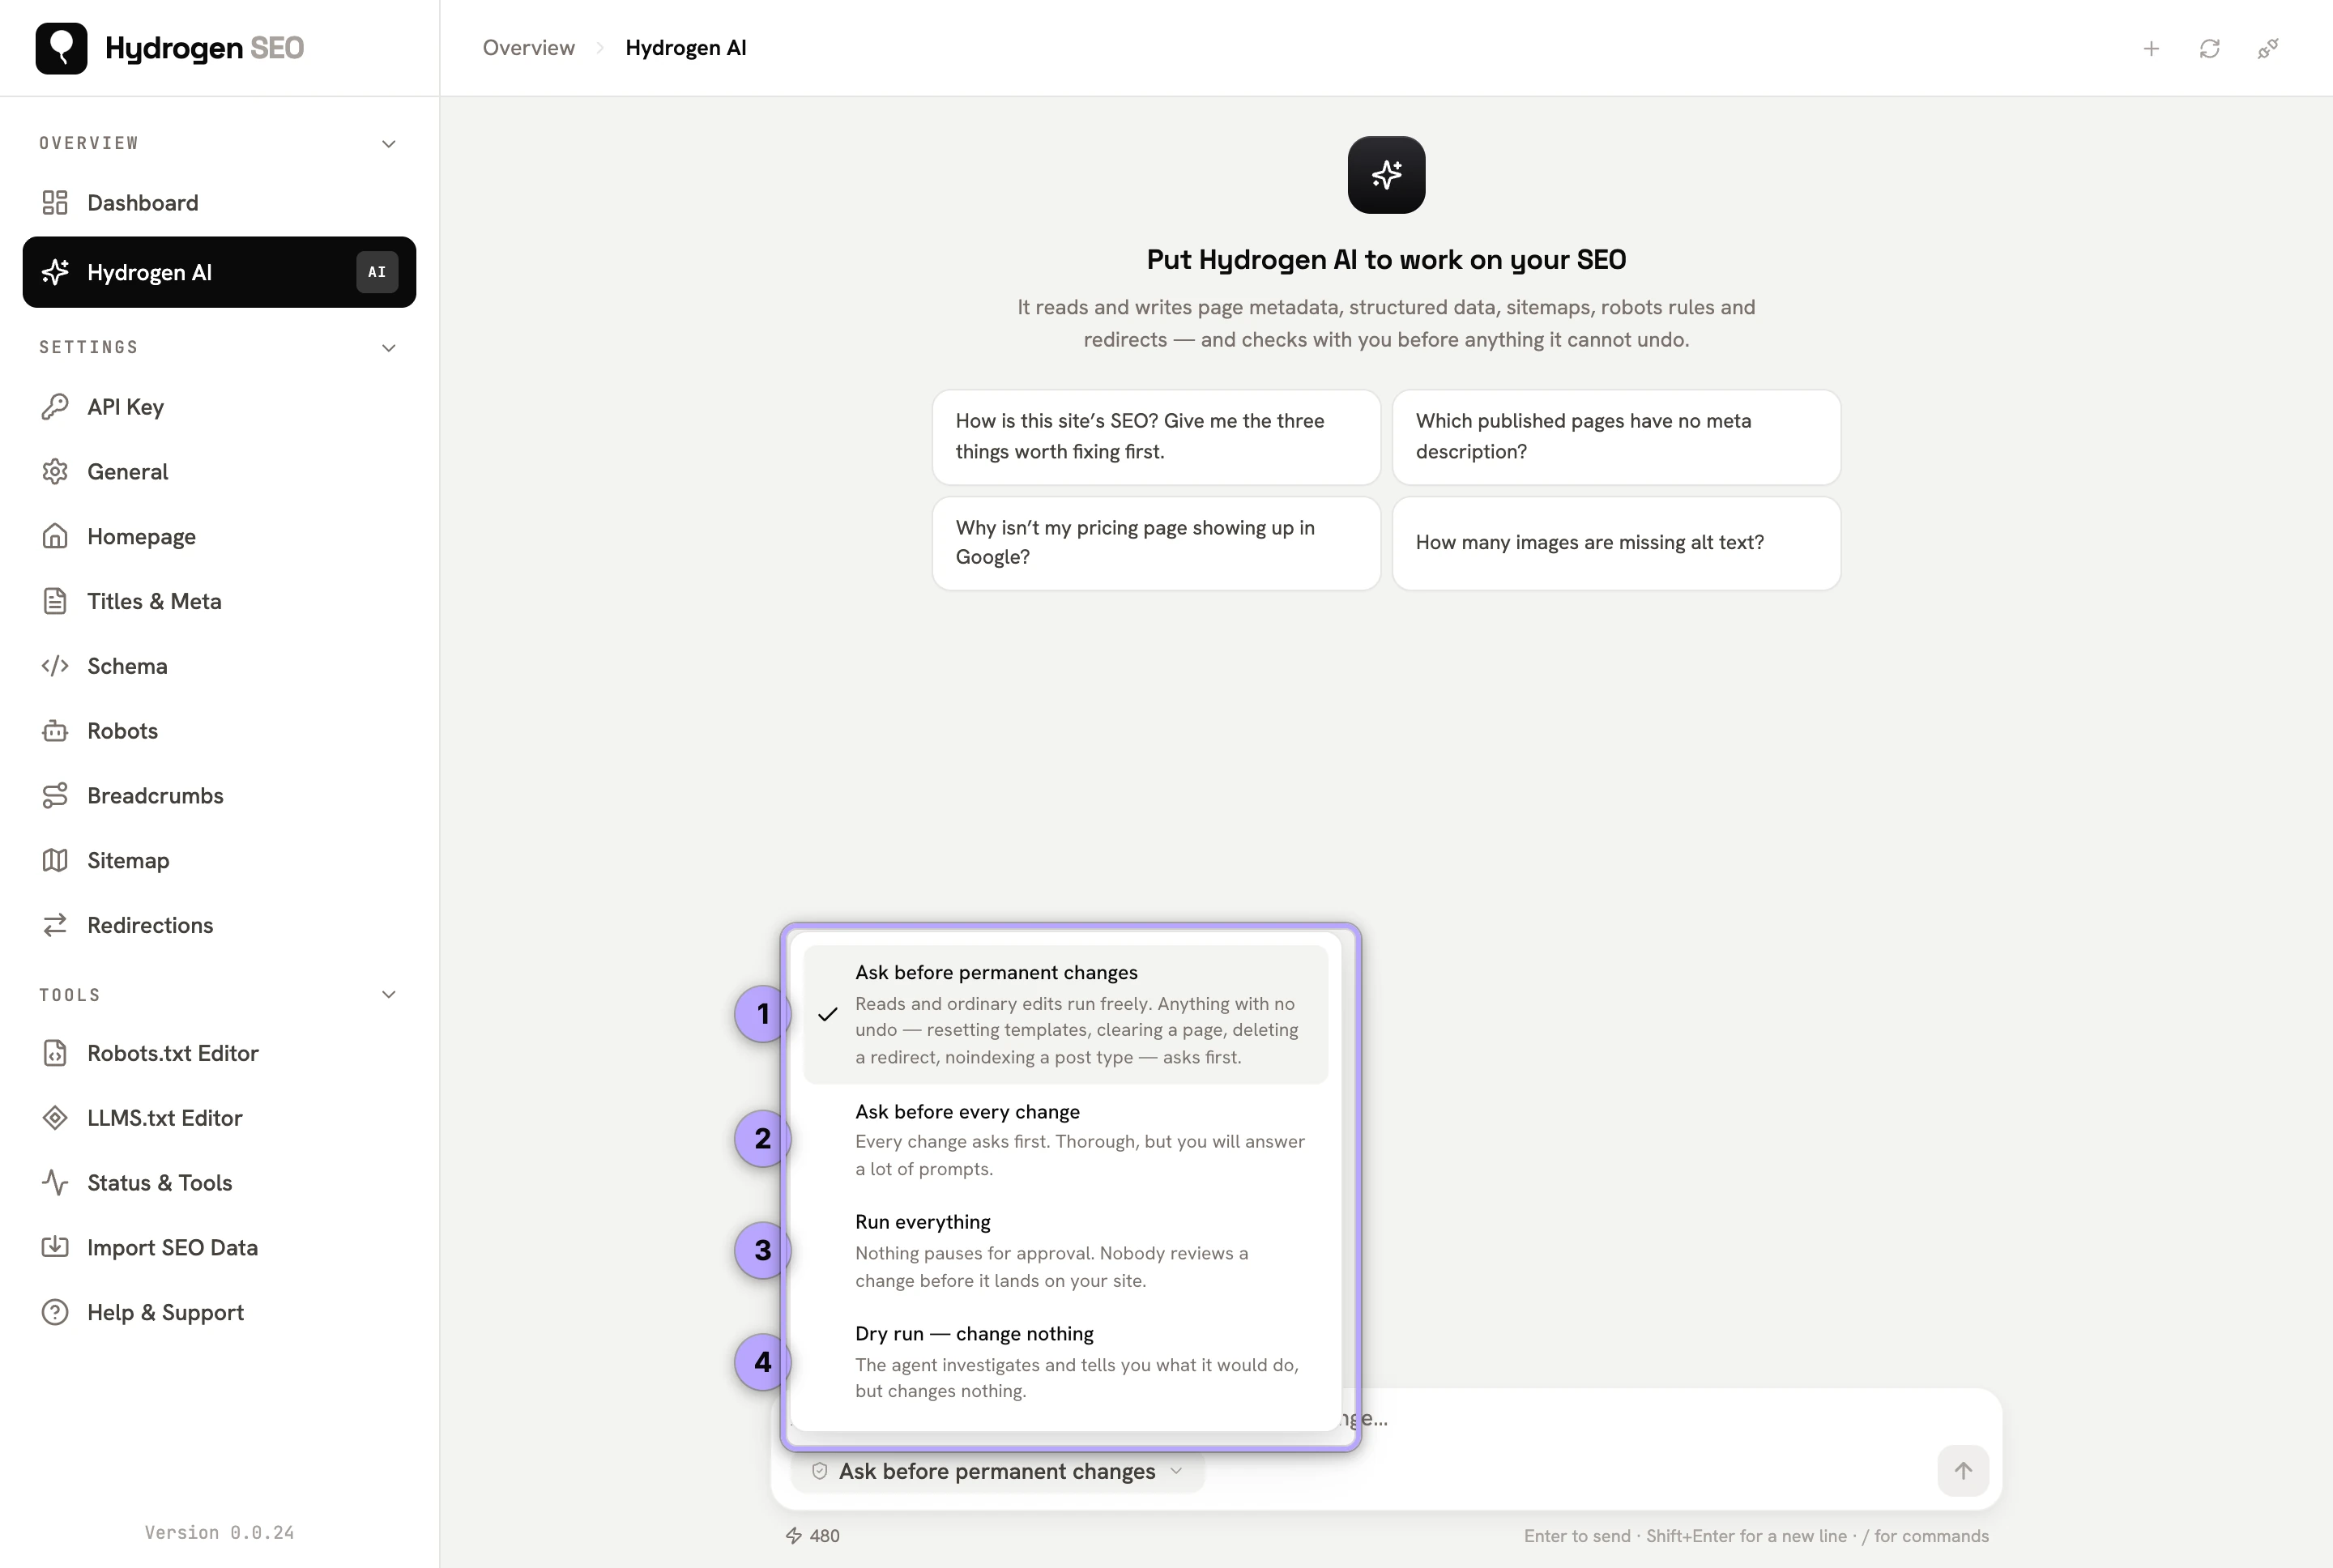
Task: Click the map icon beside Sitemap
Action: (55, 861)
